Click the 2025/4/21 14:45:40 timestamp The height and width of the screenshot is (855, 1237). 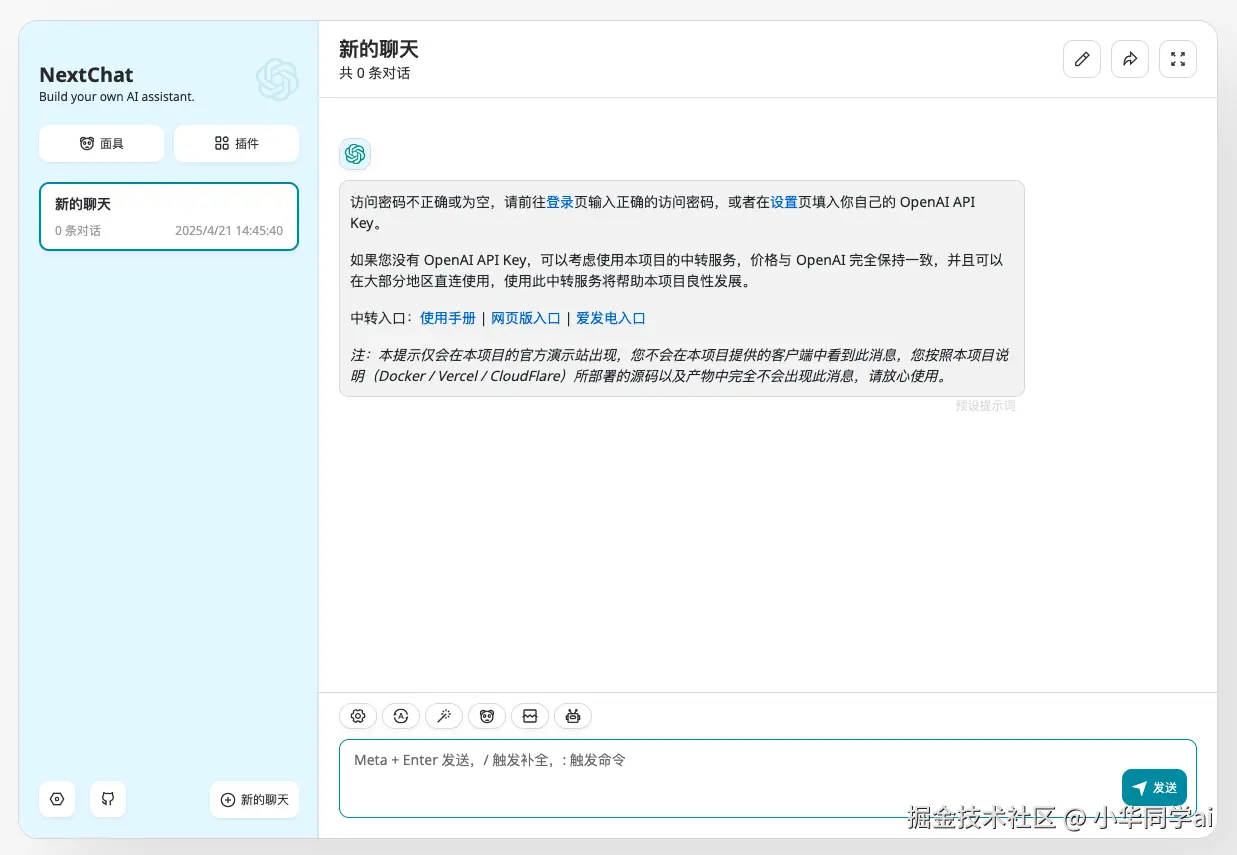click(x=229, y=230)
